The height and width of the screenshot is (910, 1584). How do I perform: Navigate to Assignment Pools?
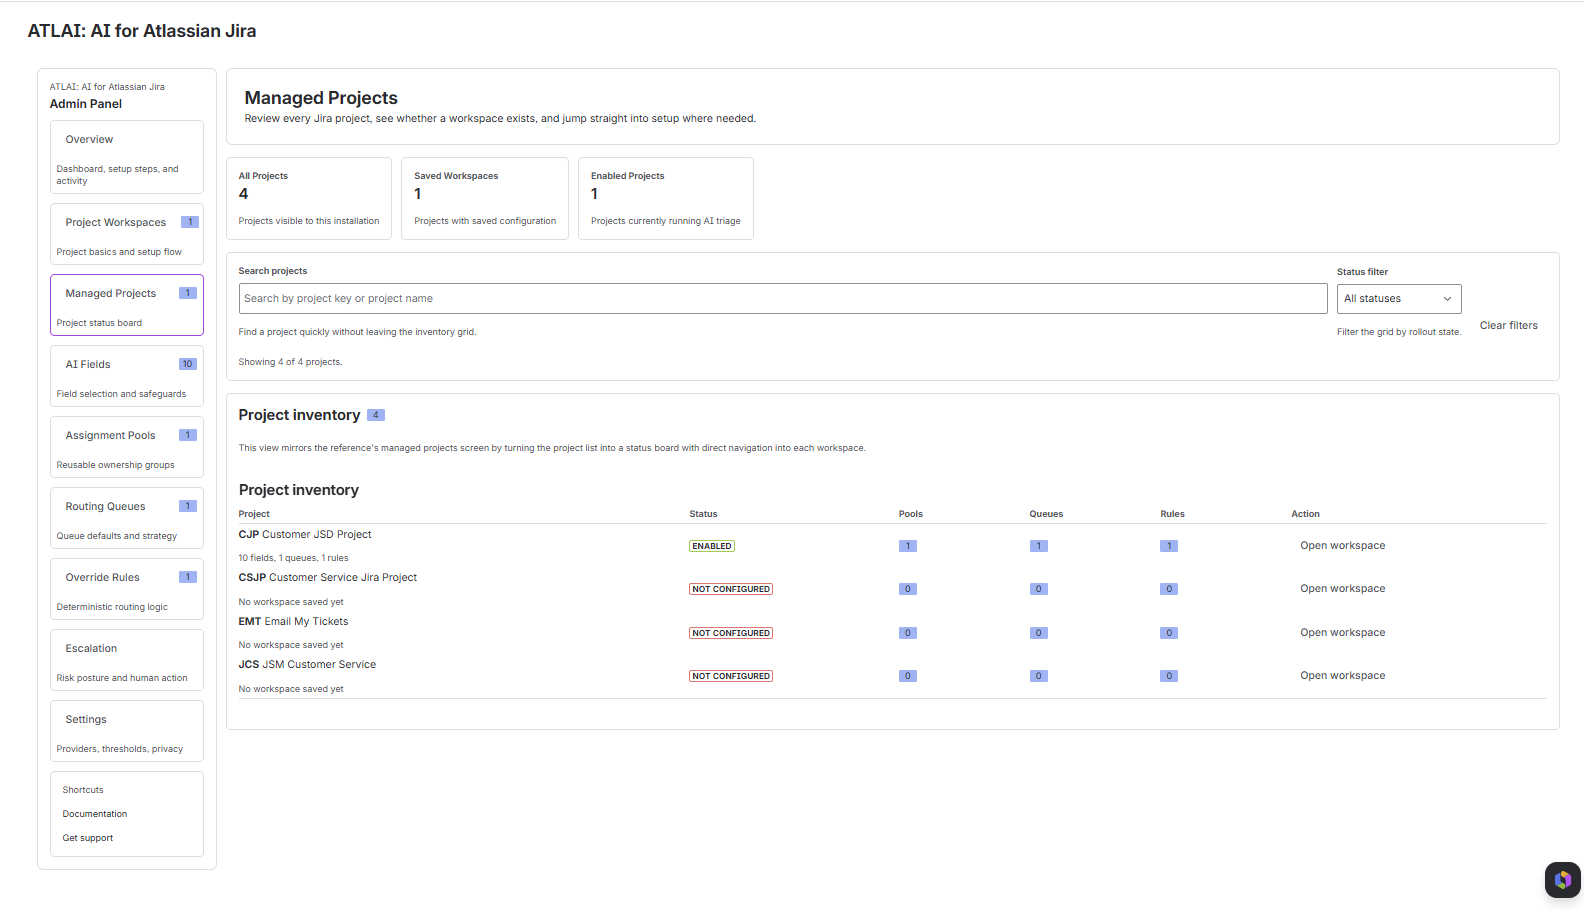127,447
